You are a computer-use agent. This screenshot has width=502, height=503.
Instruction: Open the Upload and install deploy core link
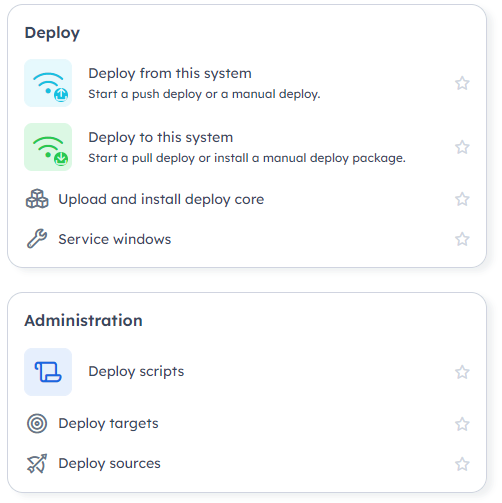click(161, 200)
